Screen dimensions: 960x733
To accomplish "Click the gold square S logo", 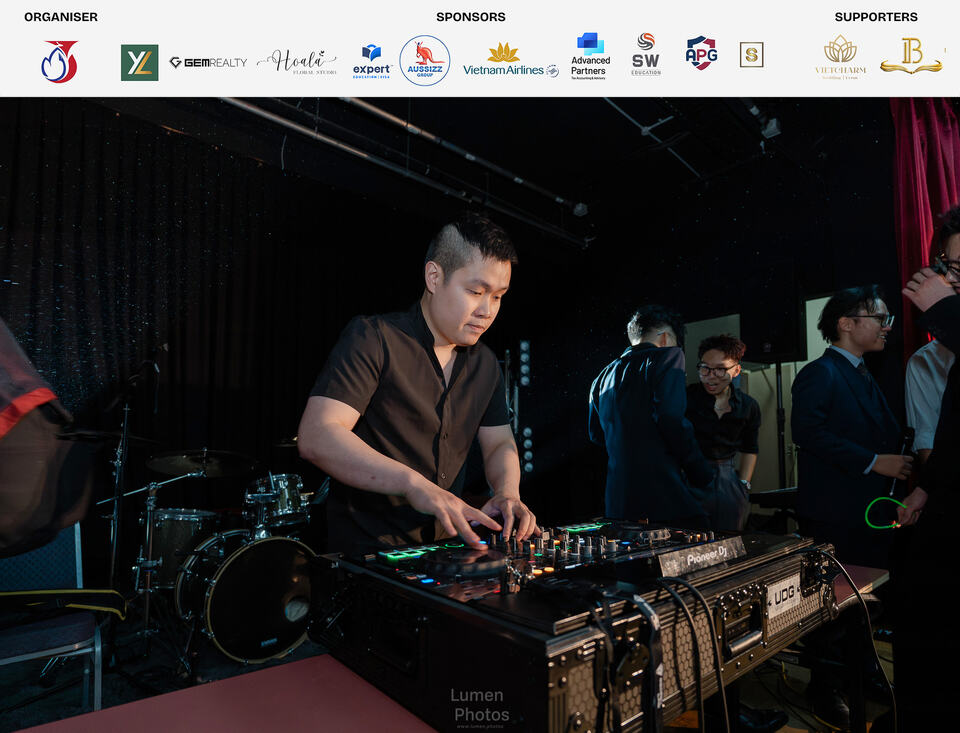I will click(751, 55).
